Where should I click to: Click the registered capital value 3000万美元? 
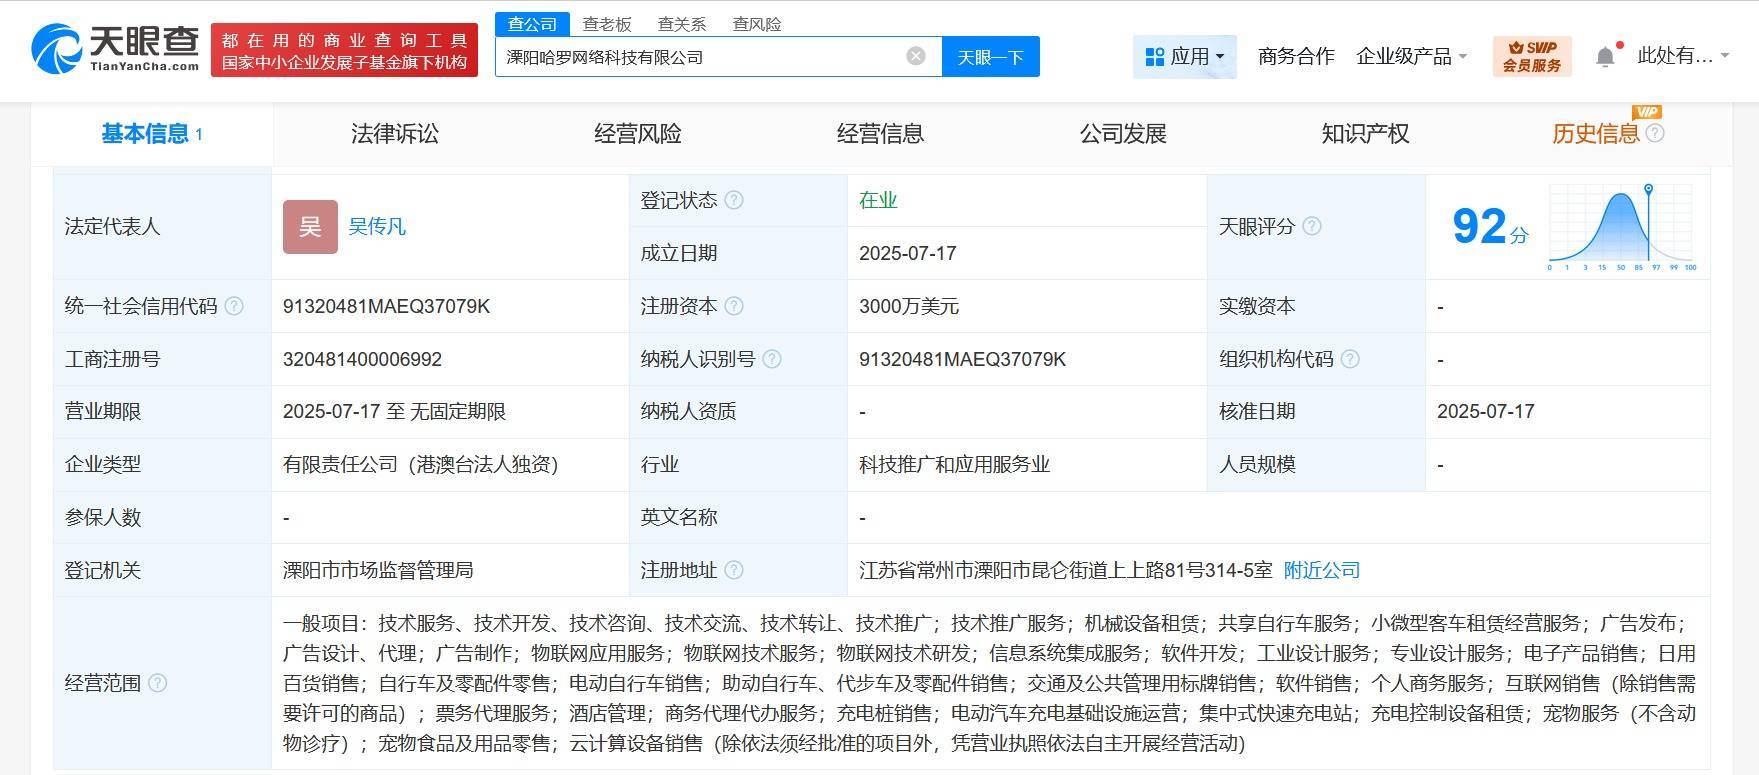point(909,306)
